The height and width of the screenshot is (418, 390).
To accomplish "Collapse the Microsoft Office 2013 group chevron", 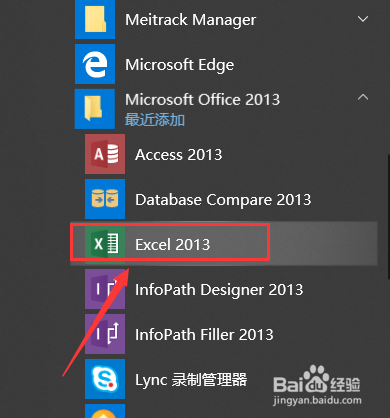I will [363, 97].
